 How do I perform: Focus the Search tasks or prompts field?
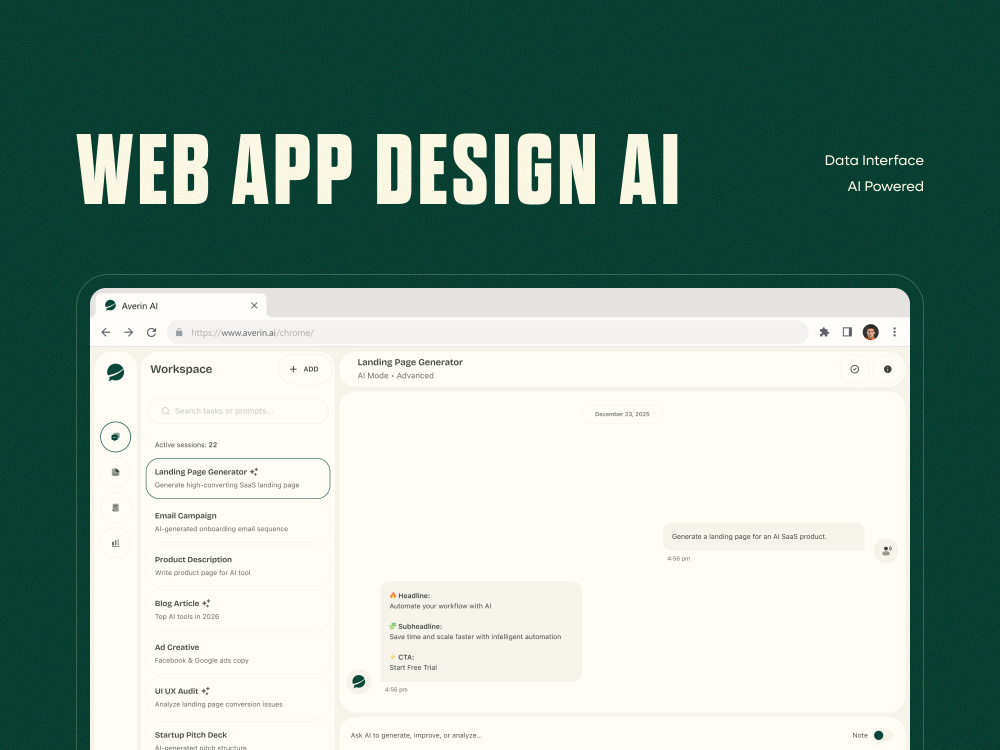point(238,411)
